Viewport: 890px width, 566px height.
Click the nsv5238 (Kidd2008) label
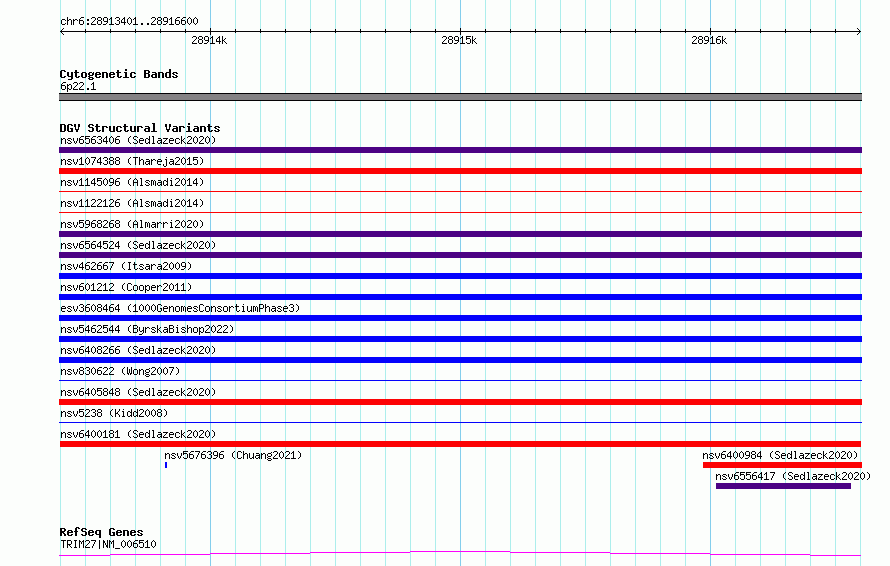(114, 413)
